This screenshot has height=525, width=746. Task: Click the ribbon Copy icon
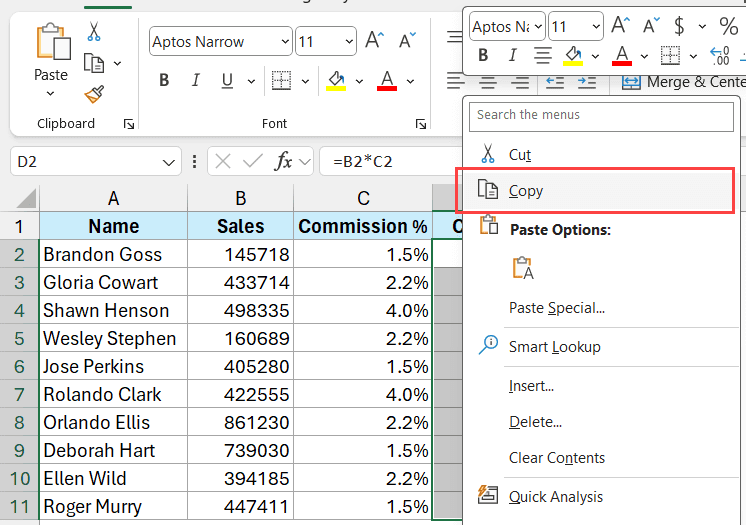tap(94, 63)
